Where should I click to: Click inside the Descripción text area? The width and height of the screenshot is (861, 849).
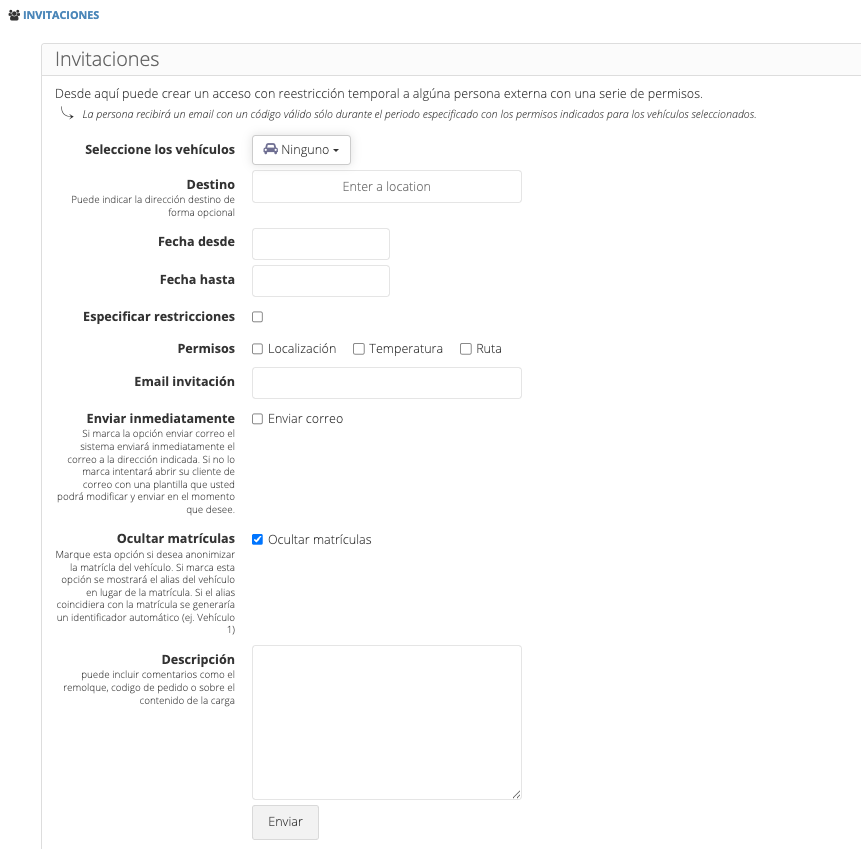click(386, 722)
